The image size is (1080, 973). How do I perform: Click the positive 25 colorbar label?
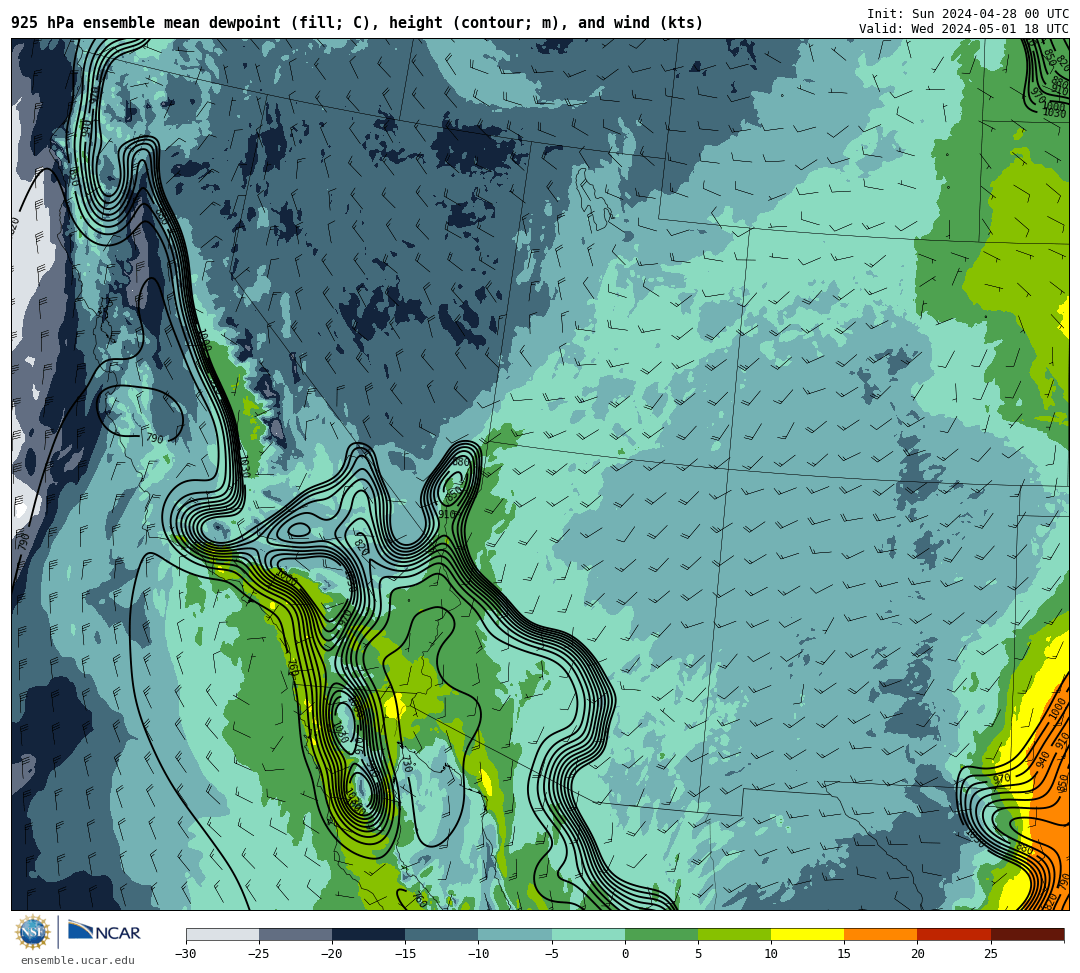click(x=990, y=954)
